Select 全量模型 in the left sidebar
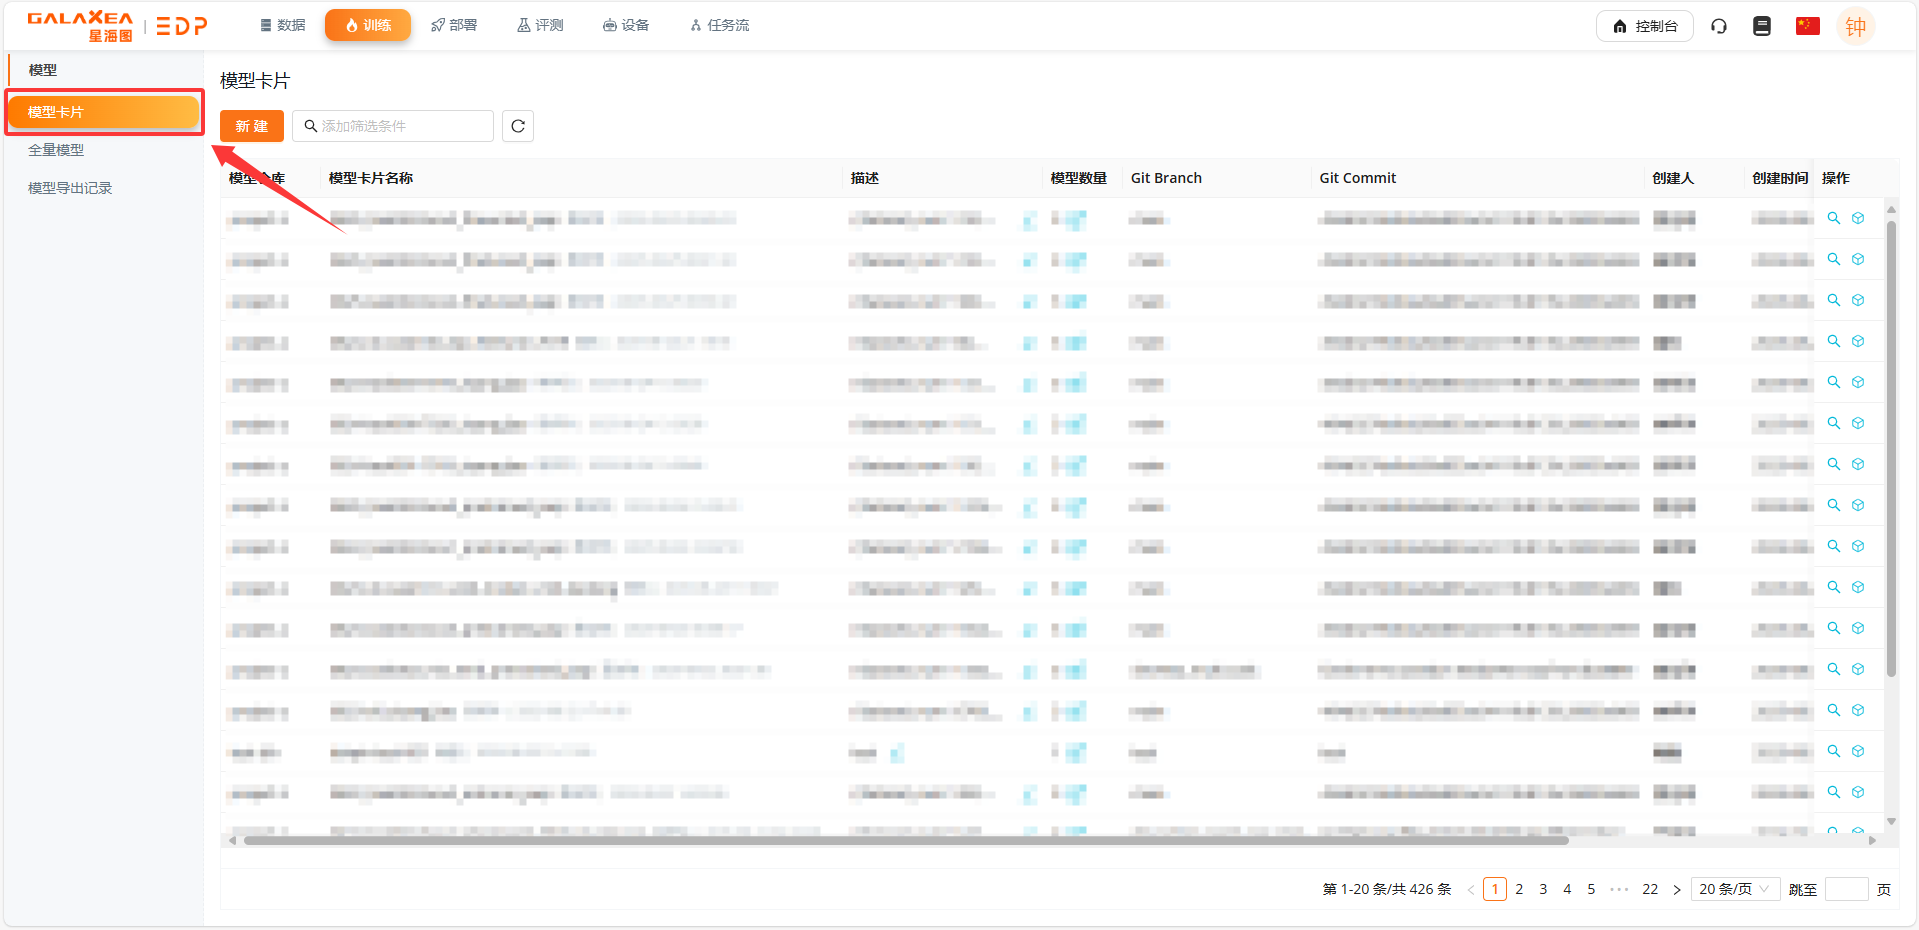This screenshot has width=1919, height=930. point(56,150)
